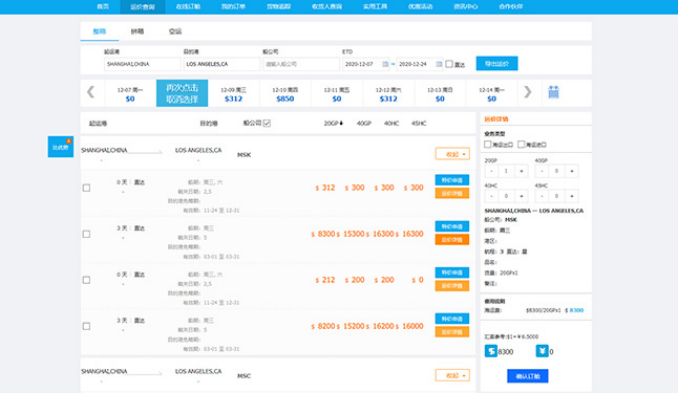Select the 12-11 date cell showing $0
Screen dimensions: 678x394
337,93
